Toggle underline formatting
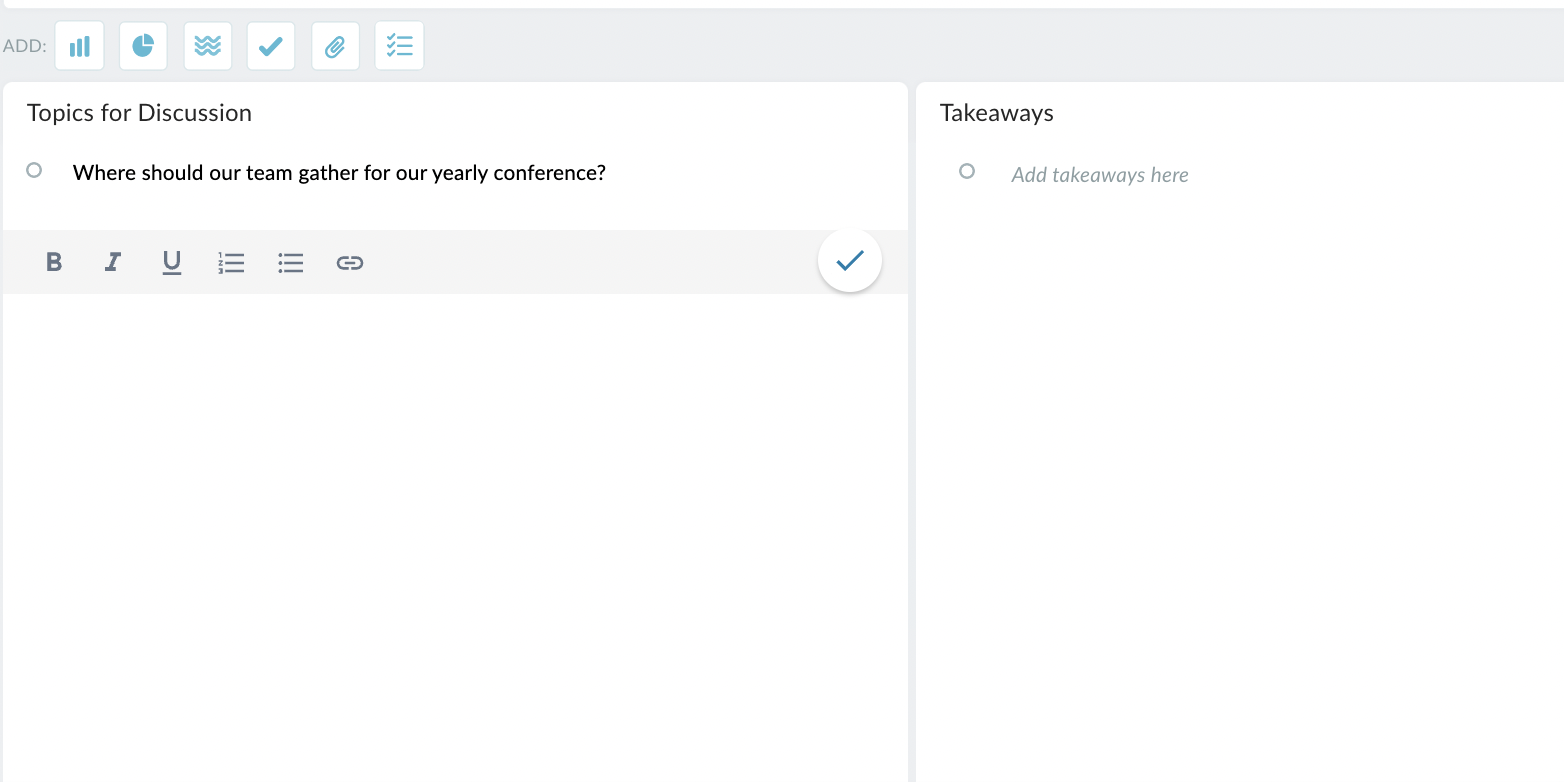 click(172, 262)
